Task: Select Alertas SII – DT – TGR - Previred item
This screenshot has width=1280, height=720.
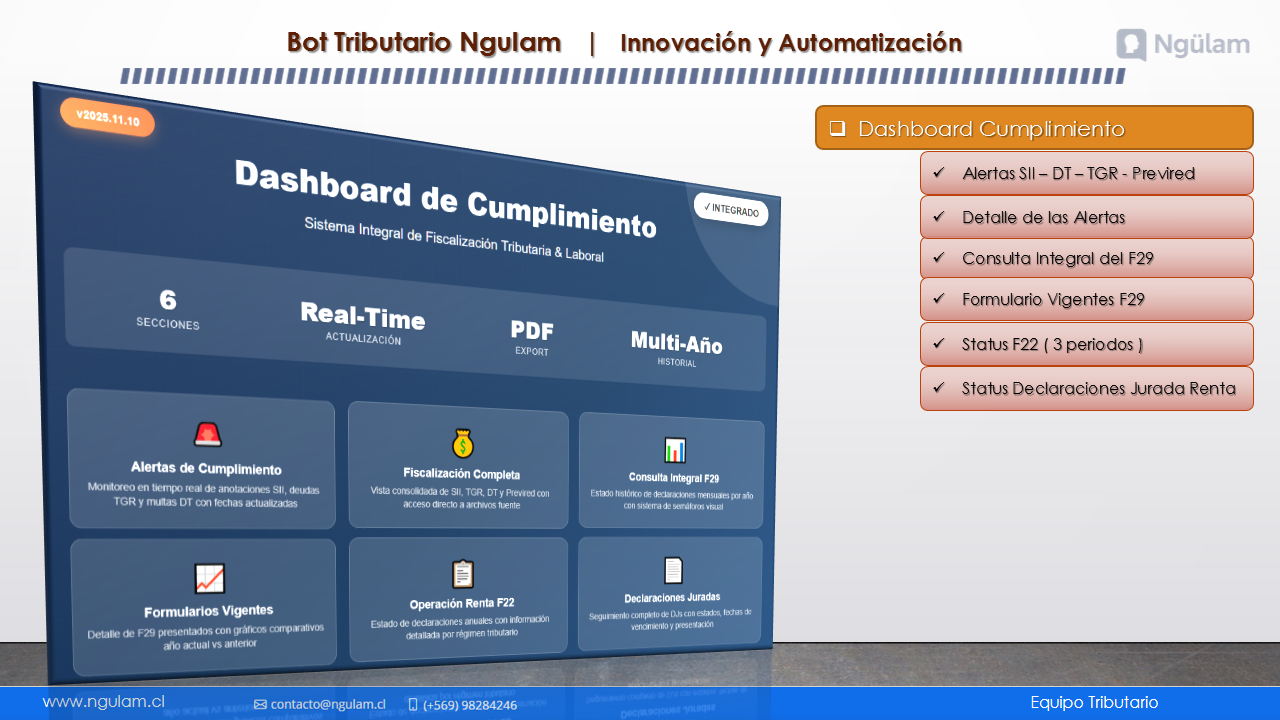Action: (1078, 173)
